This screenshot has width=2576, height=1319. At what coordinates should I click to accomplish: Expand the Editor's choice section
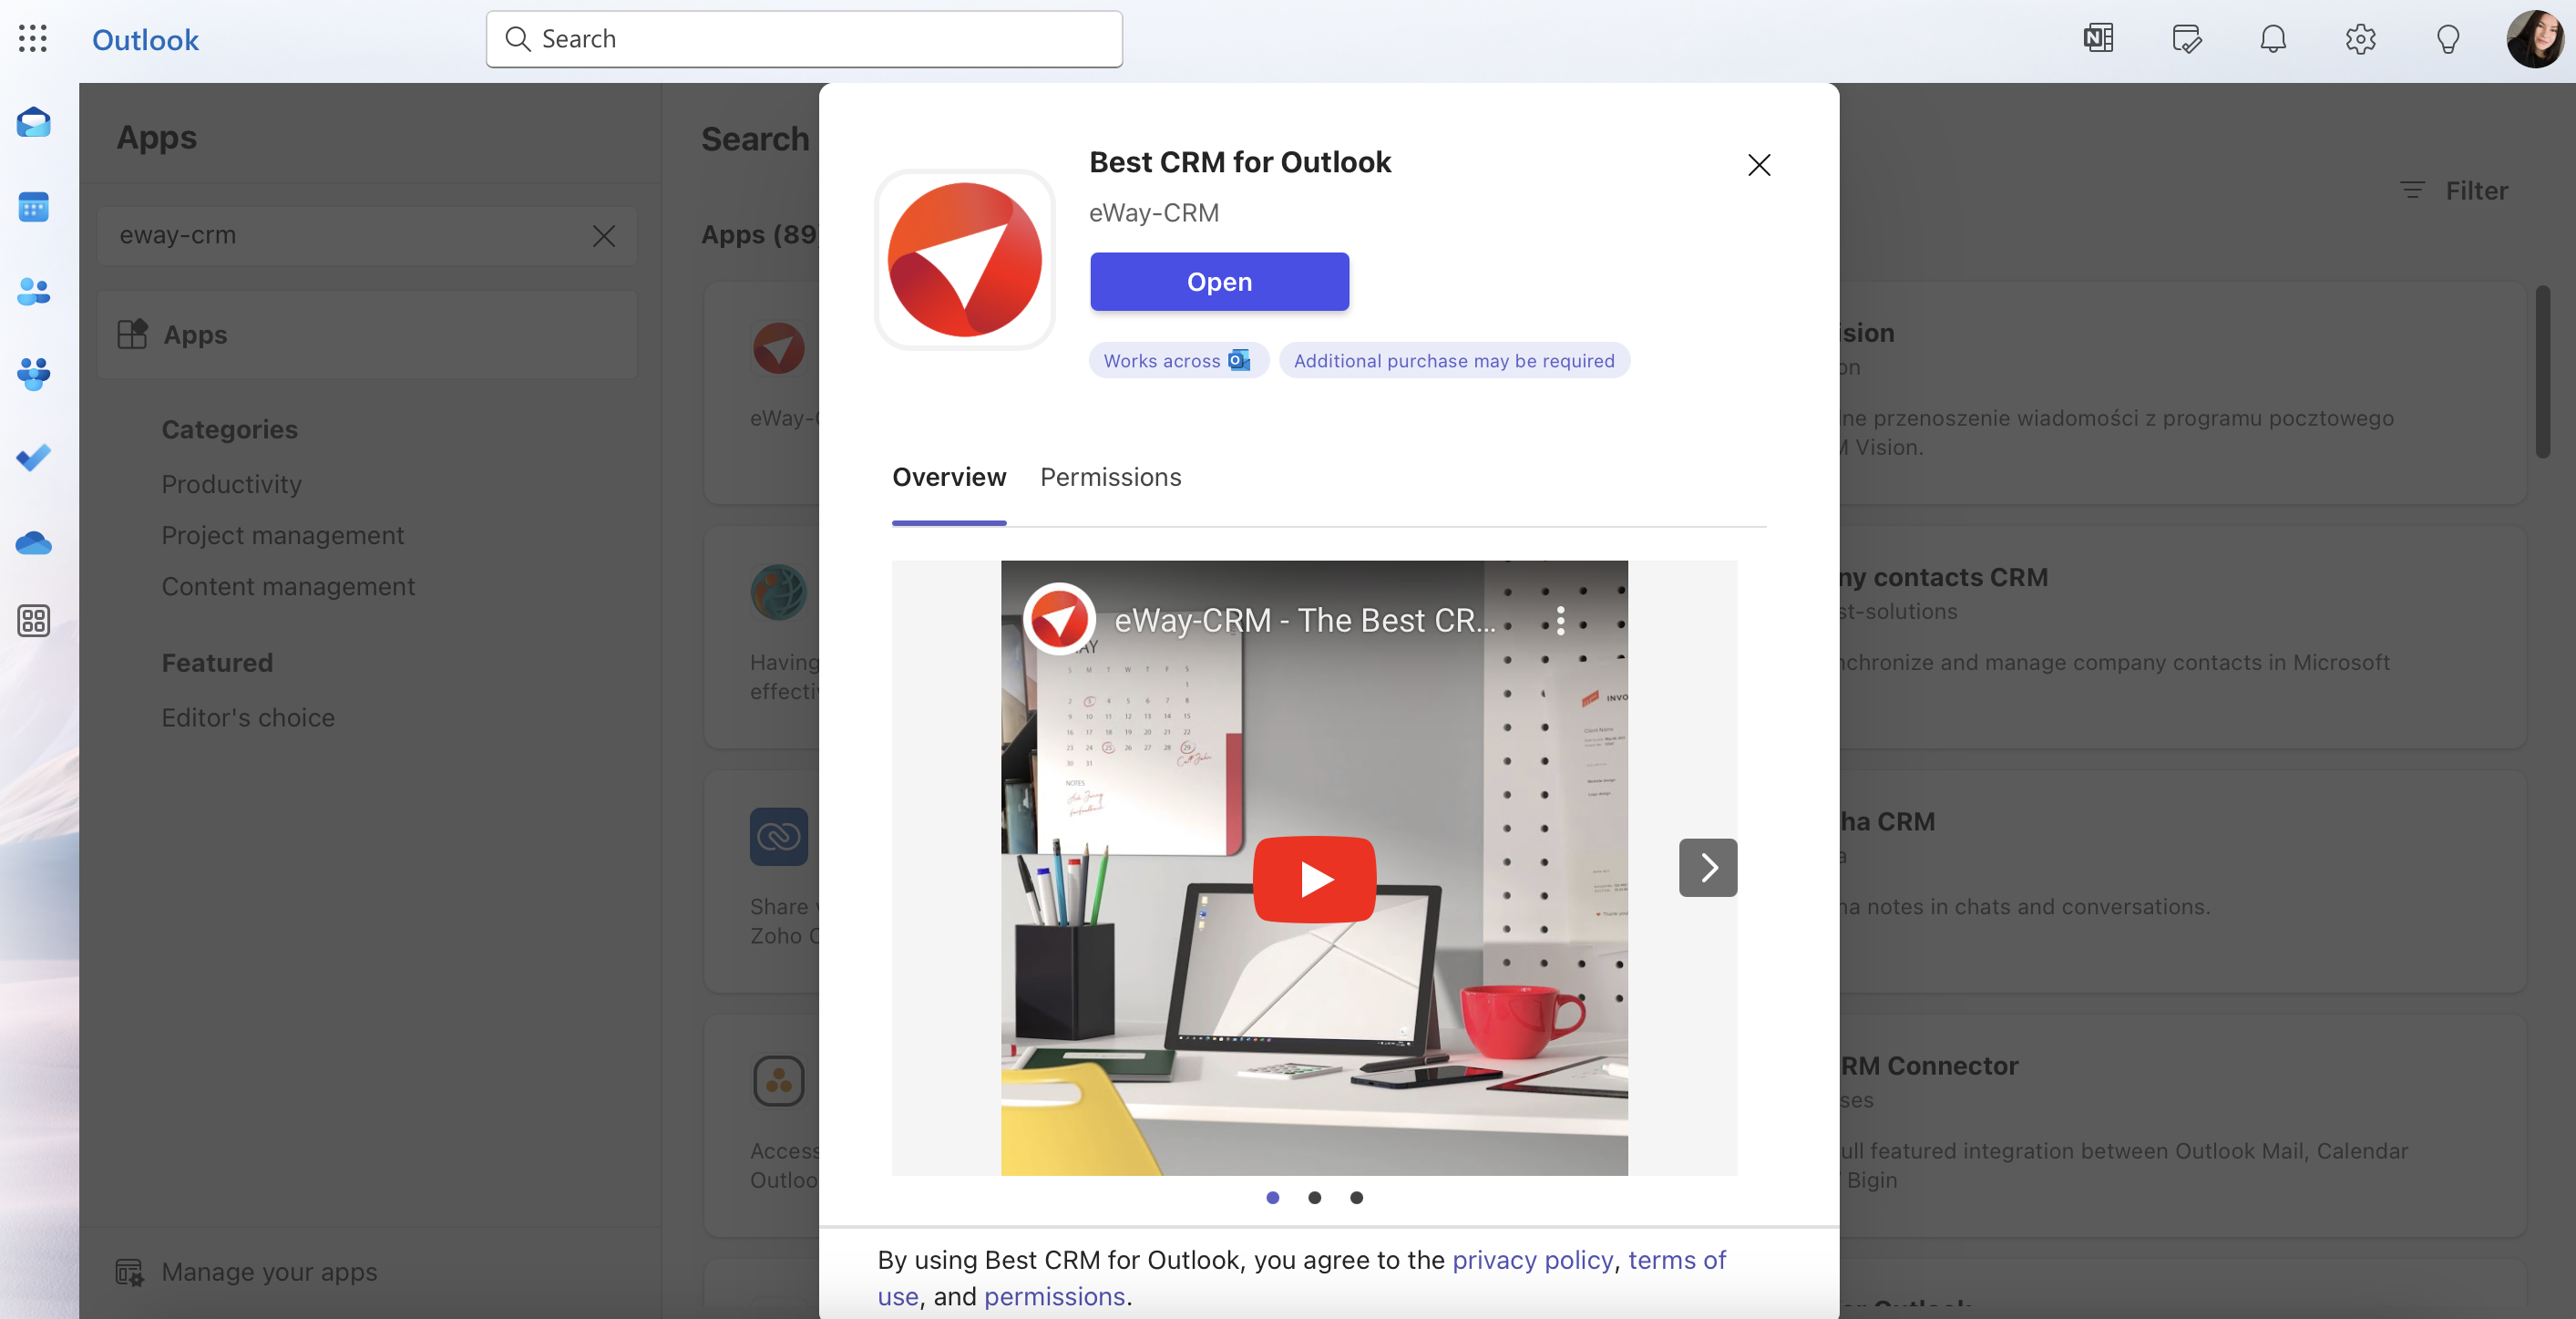point(249,716)
